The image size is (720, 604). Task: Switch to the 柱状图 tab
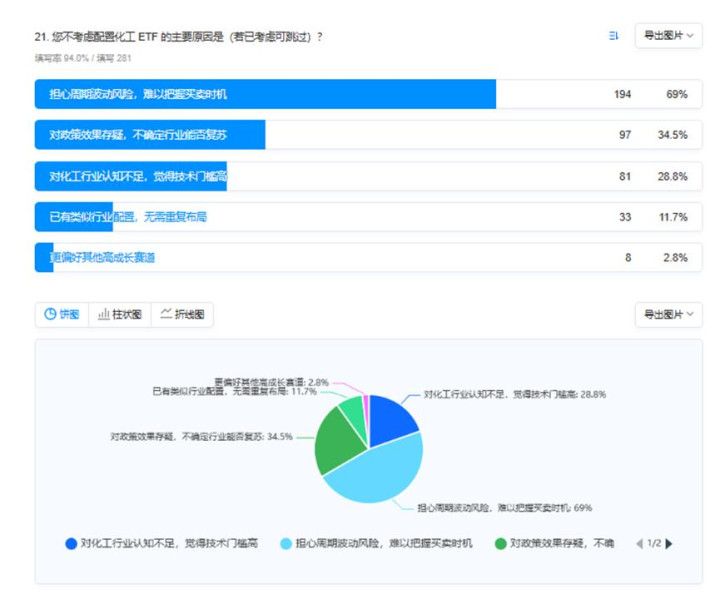pos(119,315)
